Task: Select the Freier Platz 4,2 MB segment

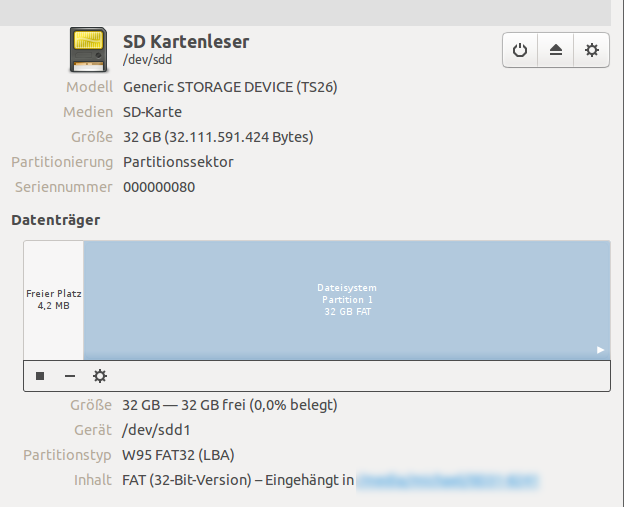Action: [54, 300]
